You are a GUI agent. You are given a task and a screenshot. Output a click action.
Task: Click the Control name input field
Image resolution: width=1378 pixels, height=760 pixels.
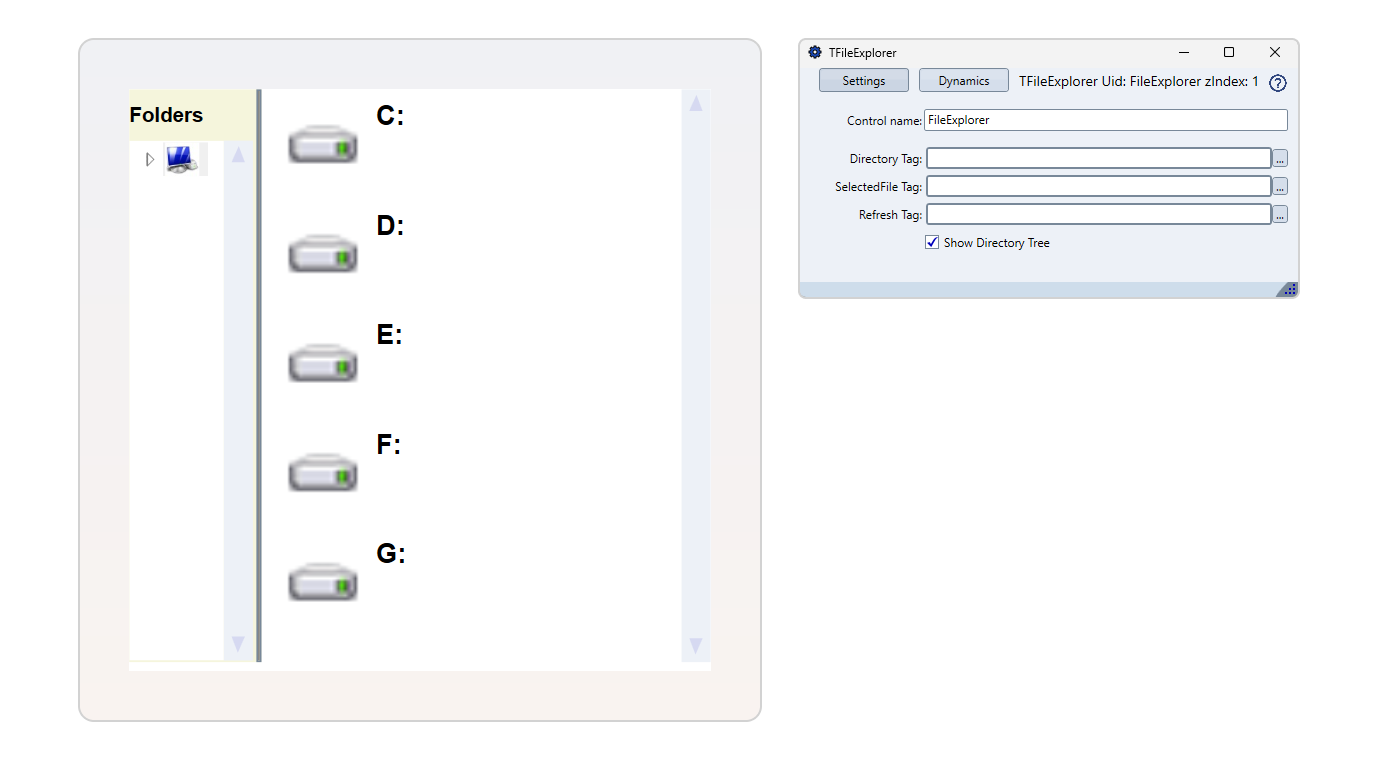click(1106, 120)
